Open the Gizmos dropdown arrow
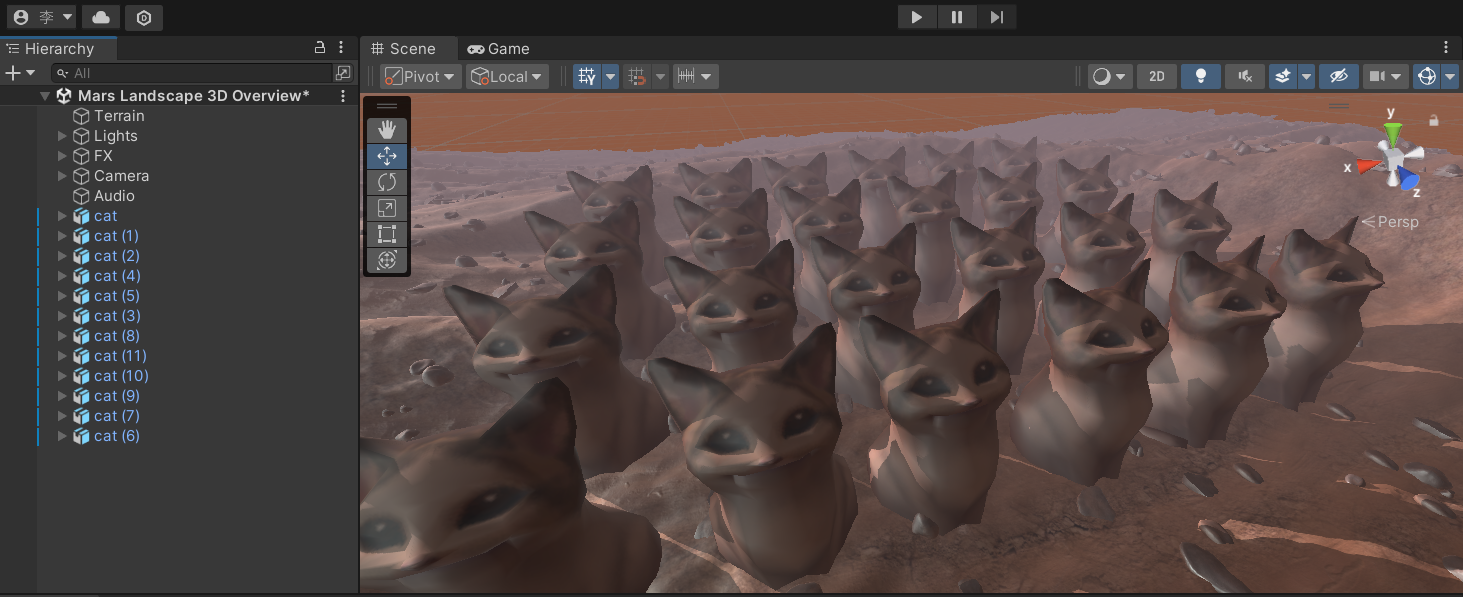Image resolution: width=1463 pixels, height=597 pixels. [1451, 76]
